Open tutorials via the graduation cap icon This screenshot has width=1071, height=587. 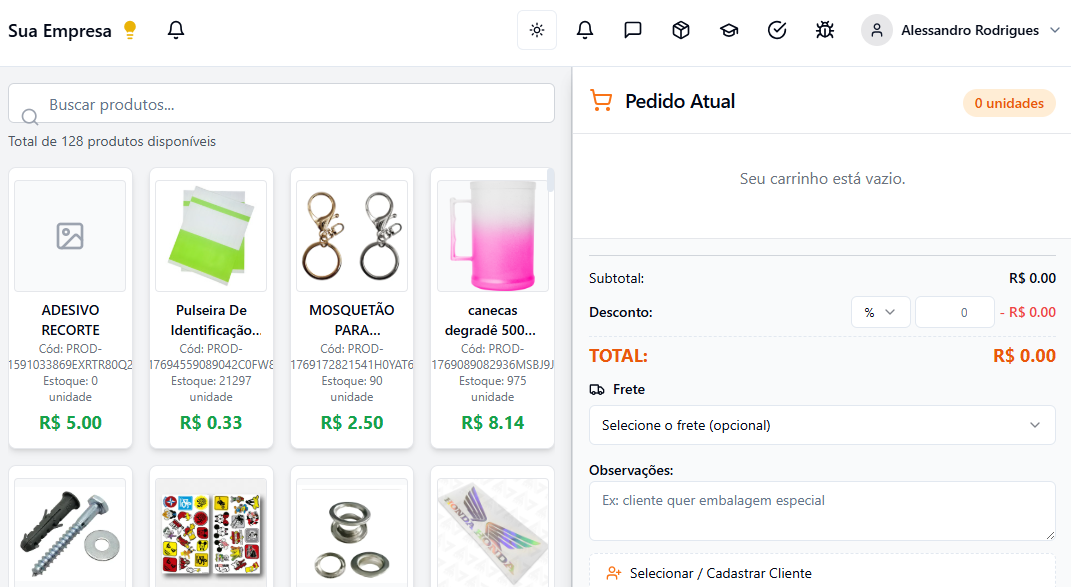pos(728,30)
